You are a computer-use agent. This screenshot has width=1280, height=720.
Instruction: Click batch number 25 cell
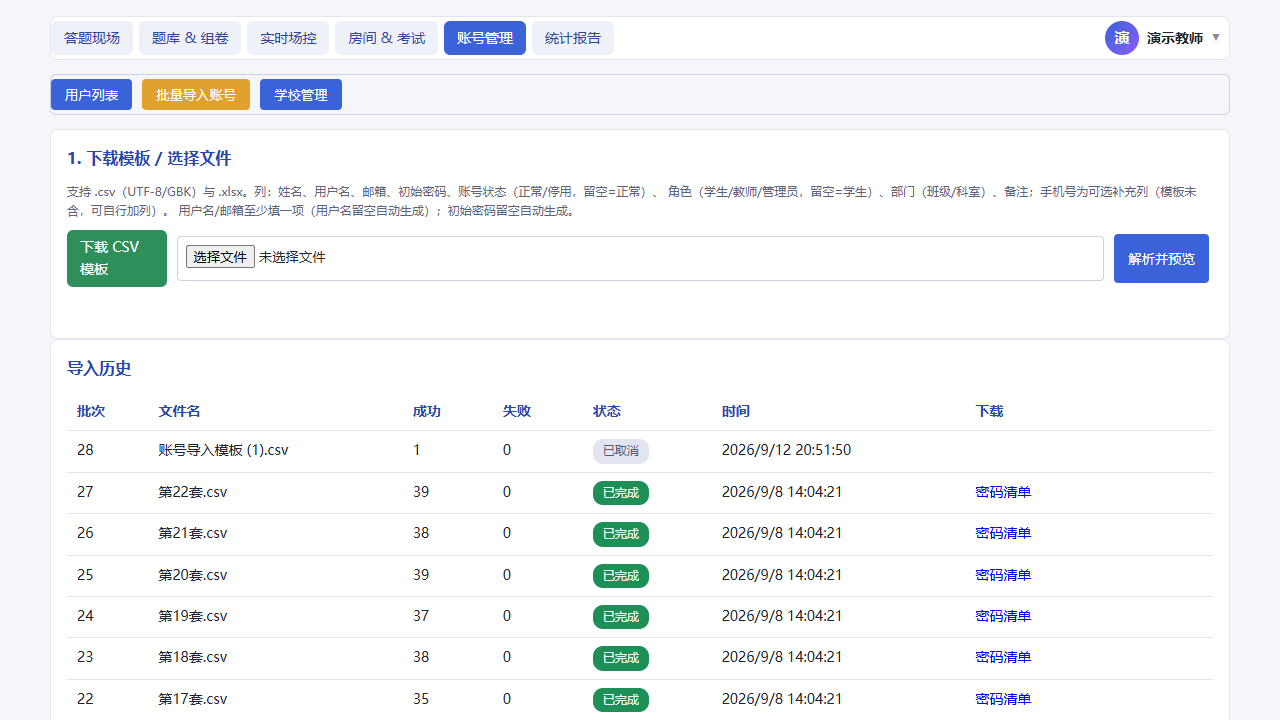tap(85, 575)
